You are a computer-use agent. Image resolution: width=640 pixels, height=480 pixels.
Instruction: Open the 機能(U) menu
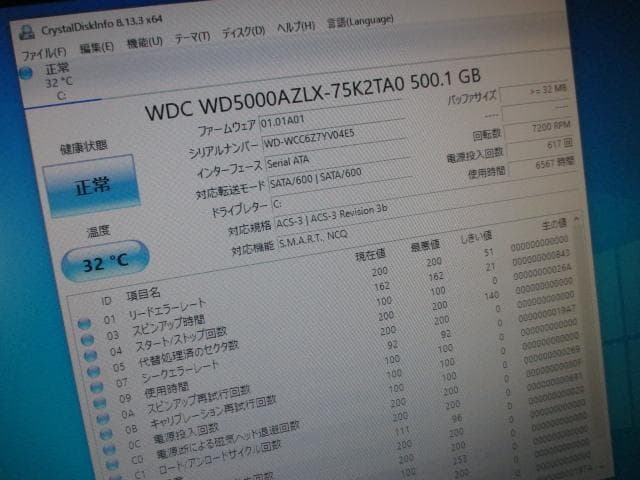pos(144,42)
